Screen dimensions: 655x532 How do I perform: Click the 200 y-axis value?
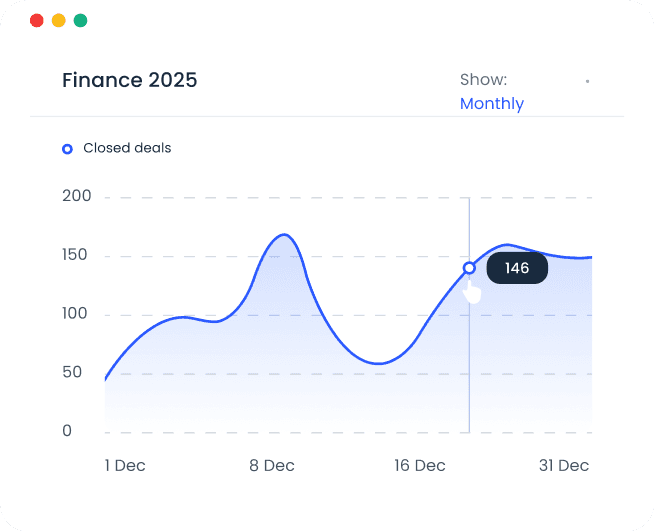pyautogui.click(x=77, y=197)
